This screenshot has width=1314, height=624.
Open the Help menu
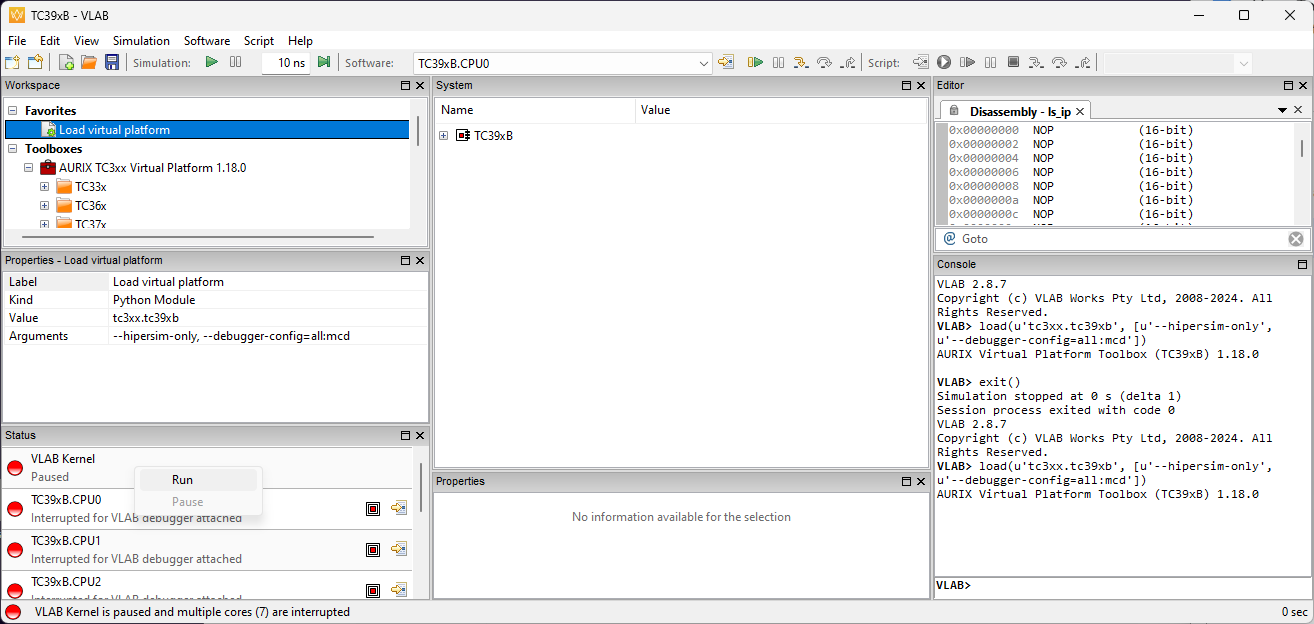(300, 41)
